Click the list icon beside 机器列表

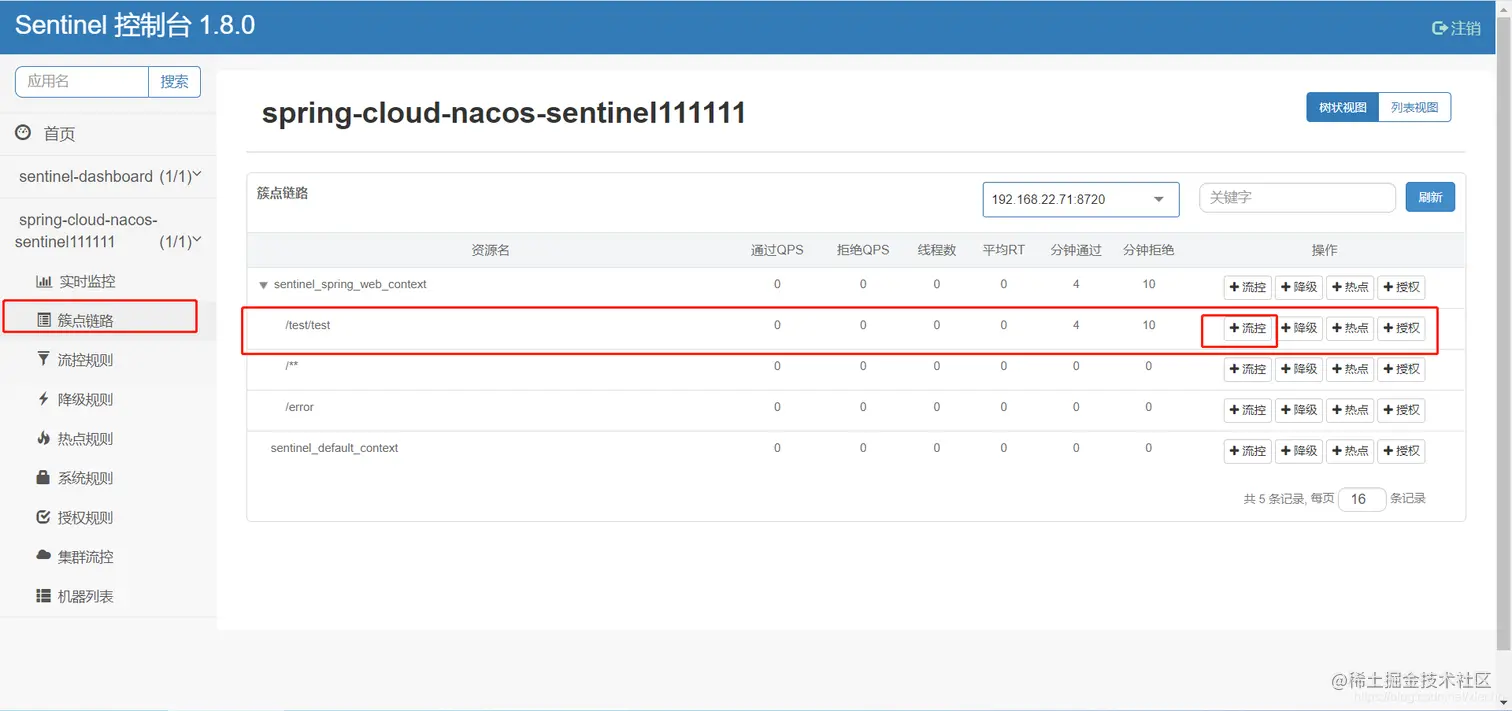[43, 596]
